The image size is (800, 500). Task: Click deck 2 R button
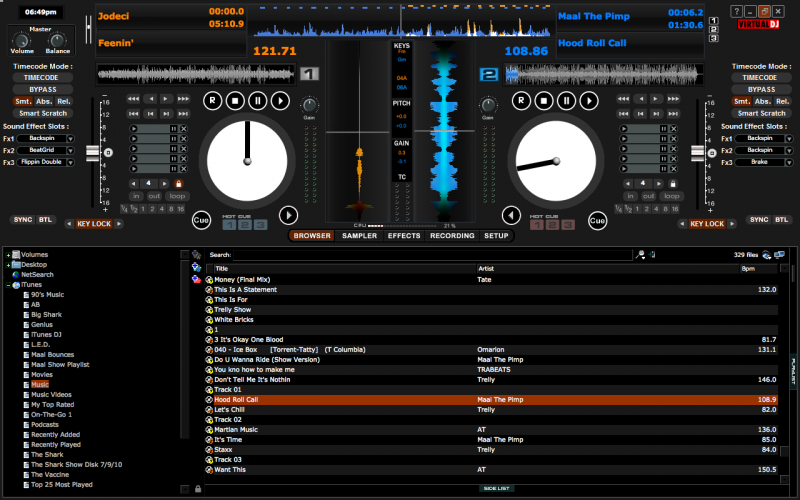(521, 101)
